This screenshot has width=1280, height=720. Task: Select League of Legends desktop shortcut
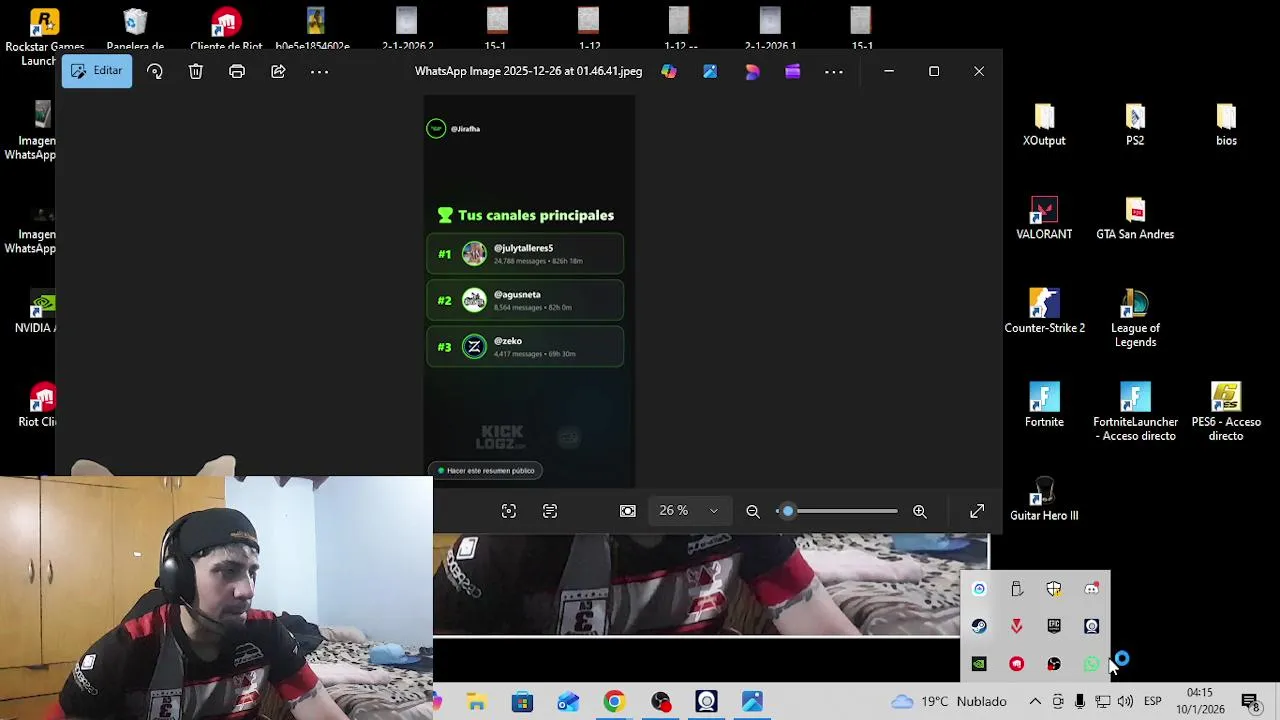pos(1135,318)
